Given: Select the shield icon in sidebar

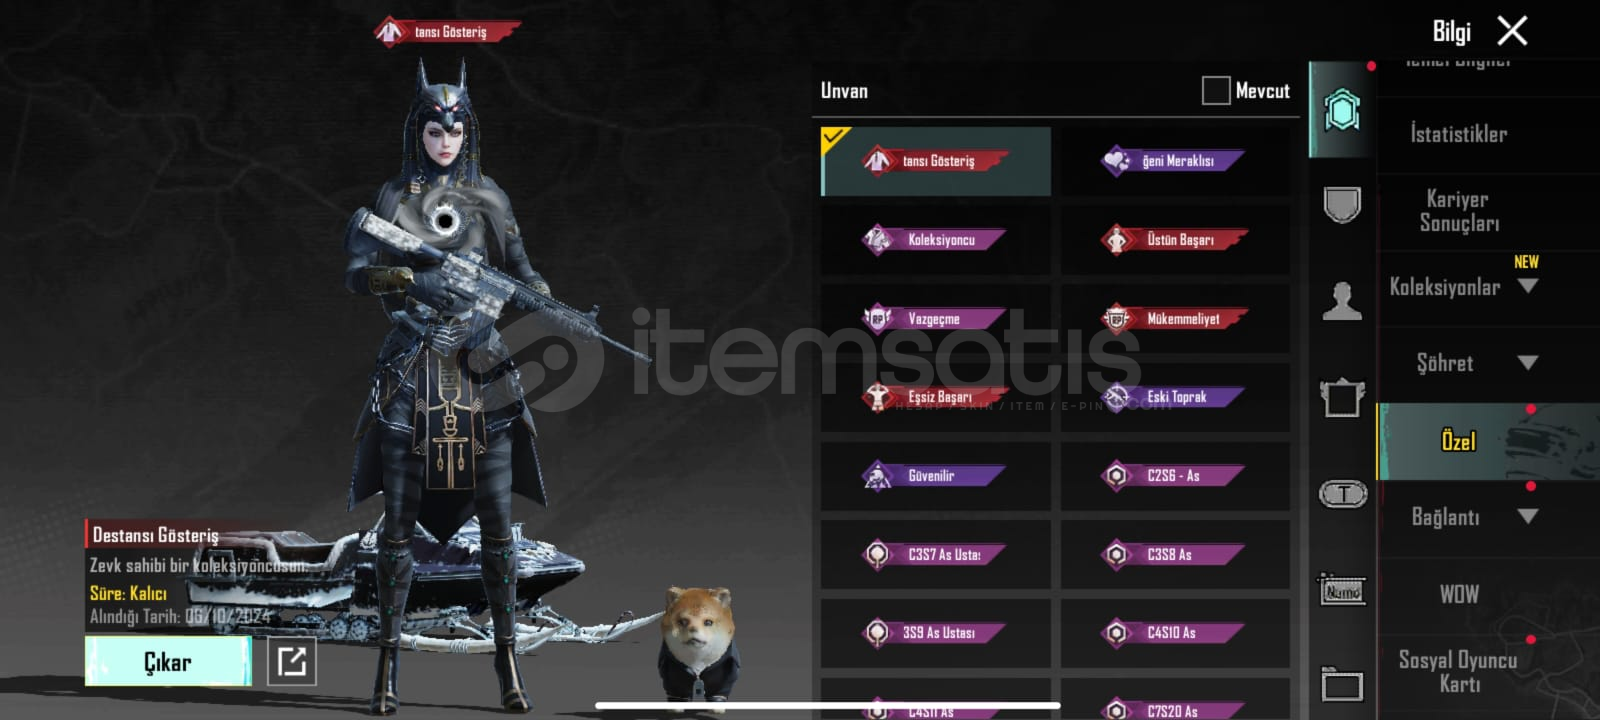Looking at the screenshot, I should 1342,205.
